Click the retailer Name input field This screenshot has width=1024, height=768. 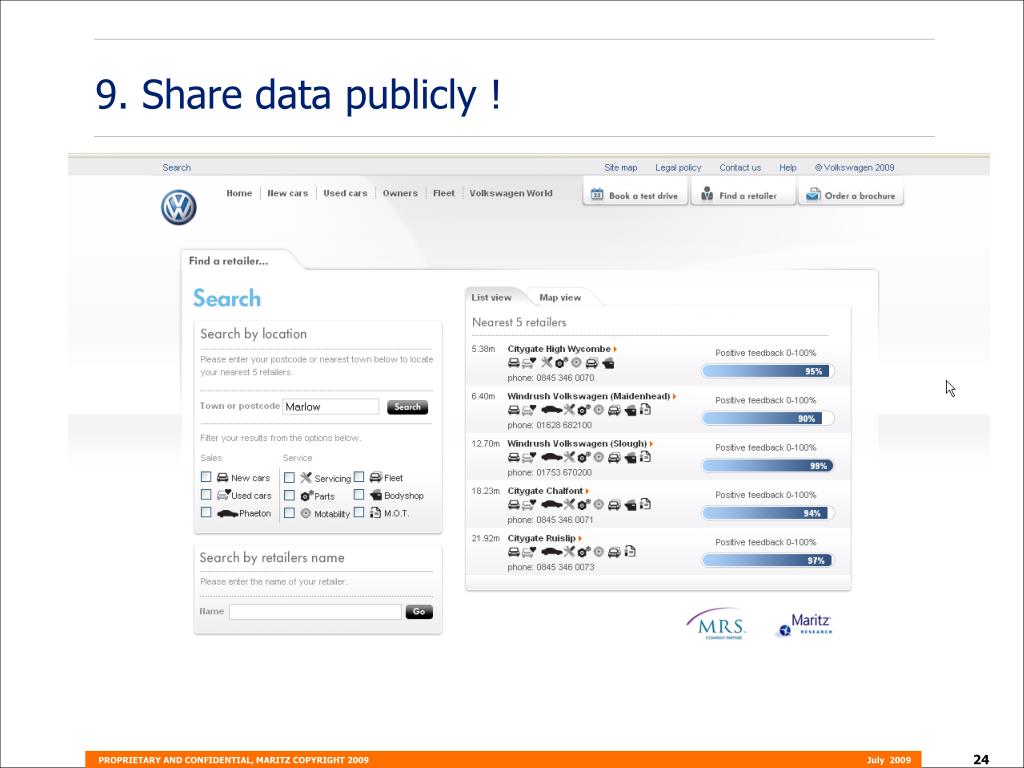[315, 612]
